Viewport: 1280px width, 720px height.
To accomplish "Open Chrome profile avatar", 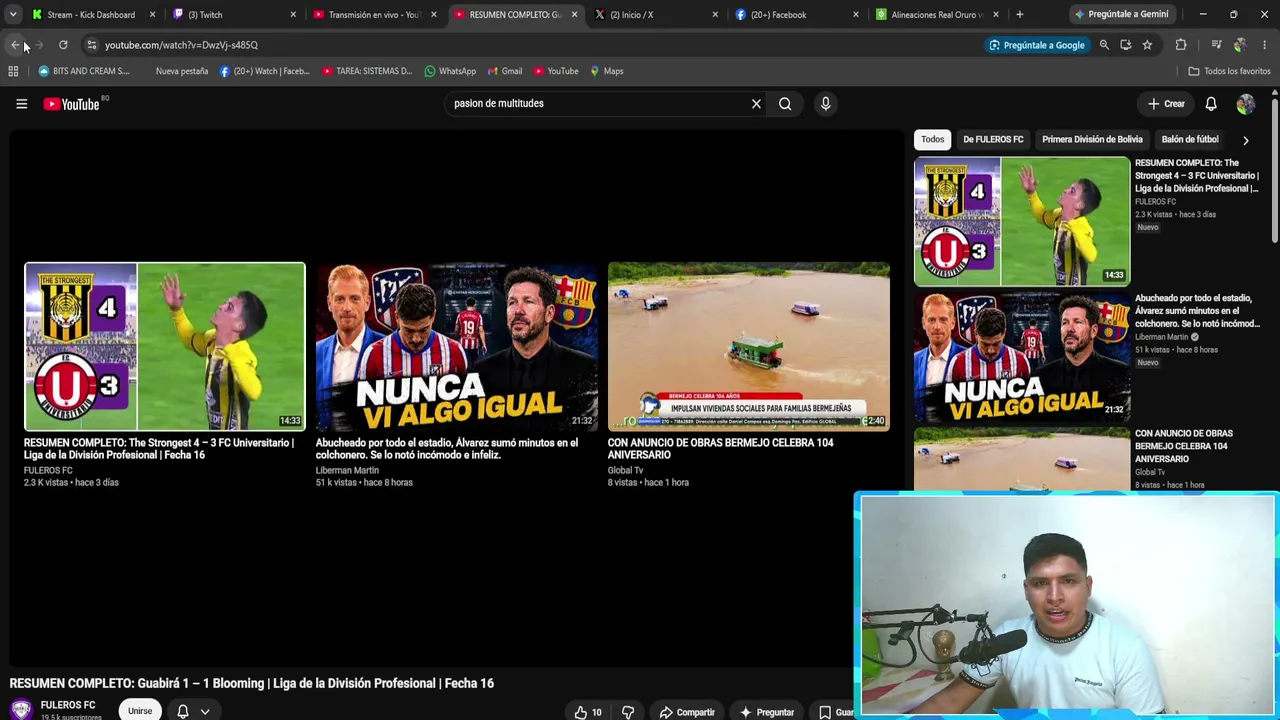I will tap(1240, 45).
